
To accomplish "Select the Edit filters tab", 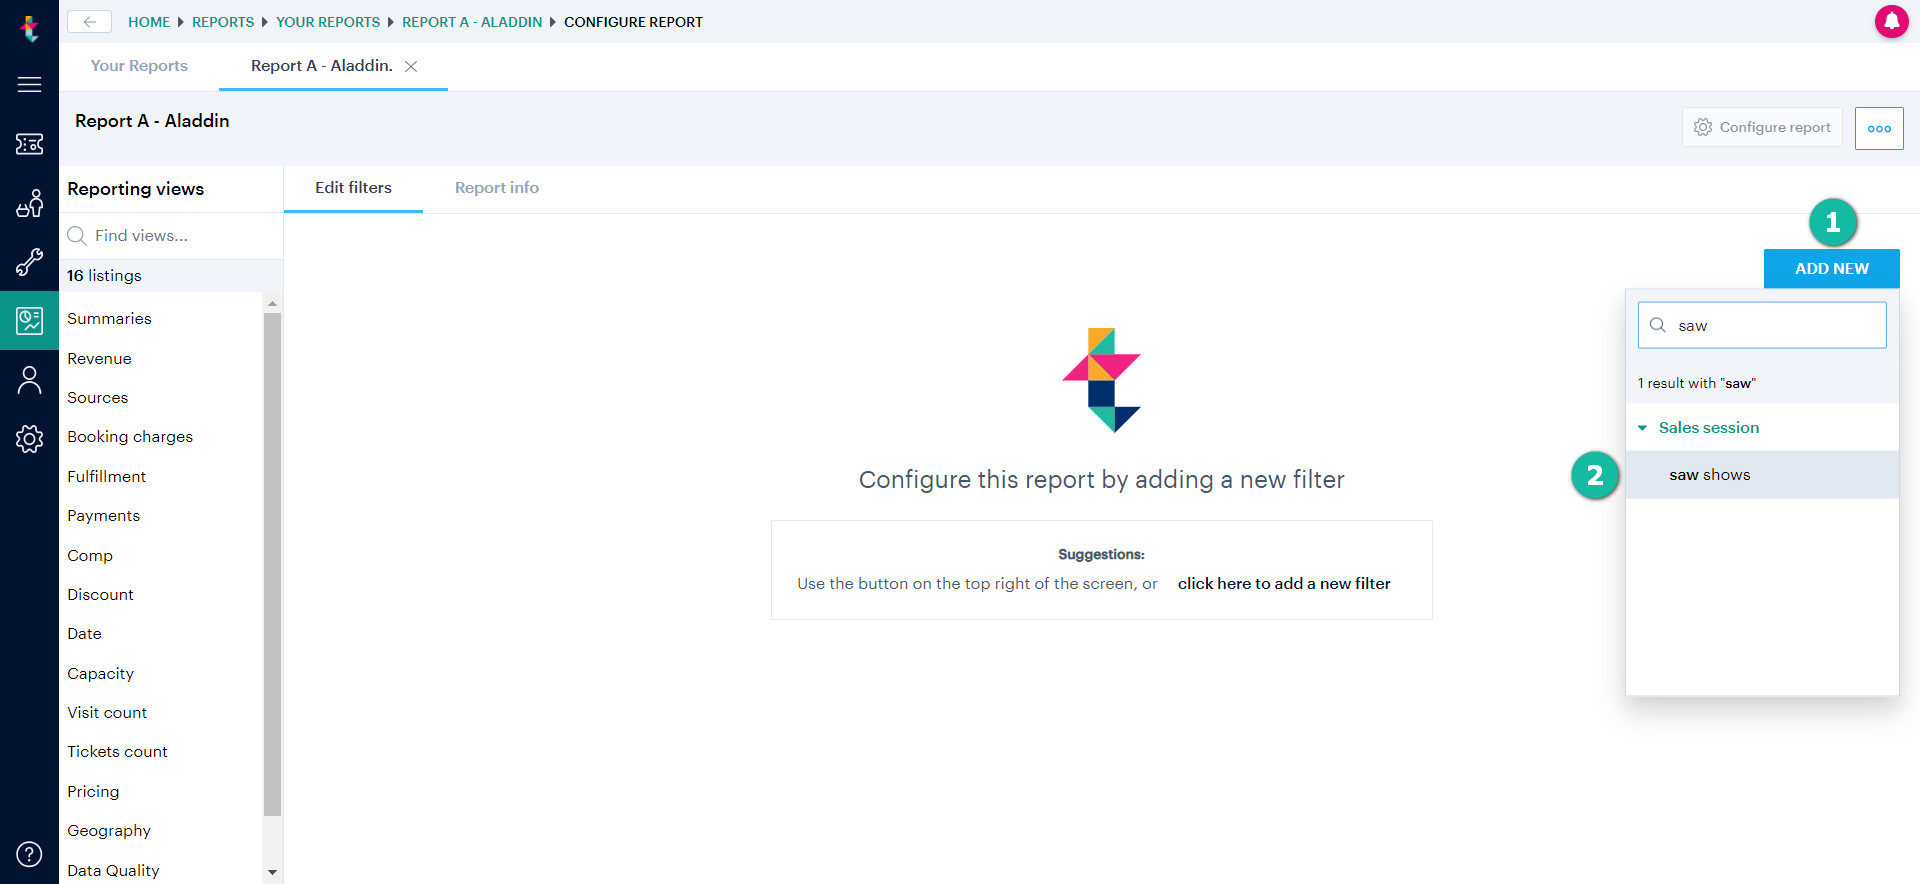I will pos(353,188).
